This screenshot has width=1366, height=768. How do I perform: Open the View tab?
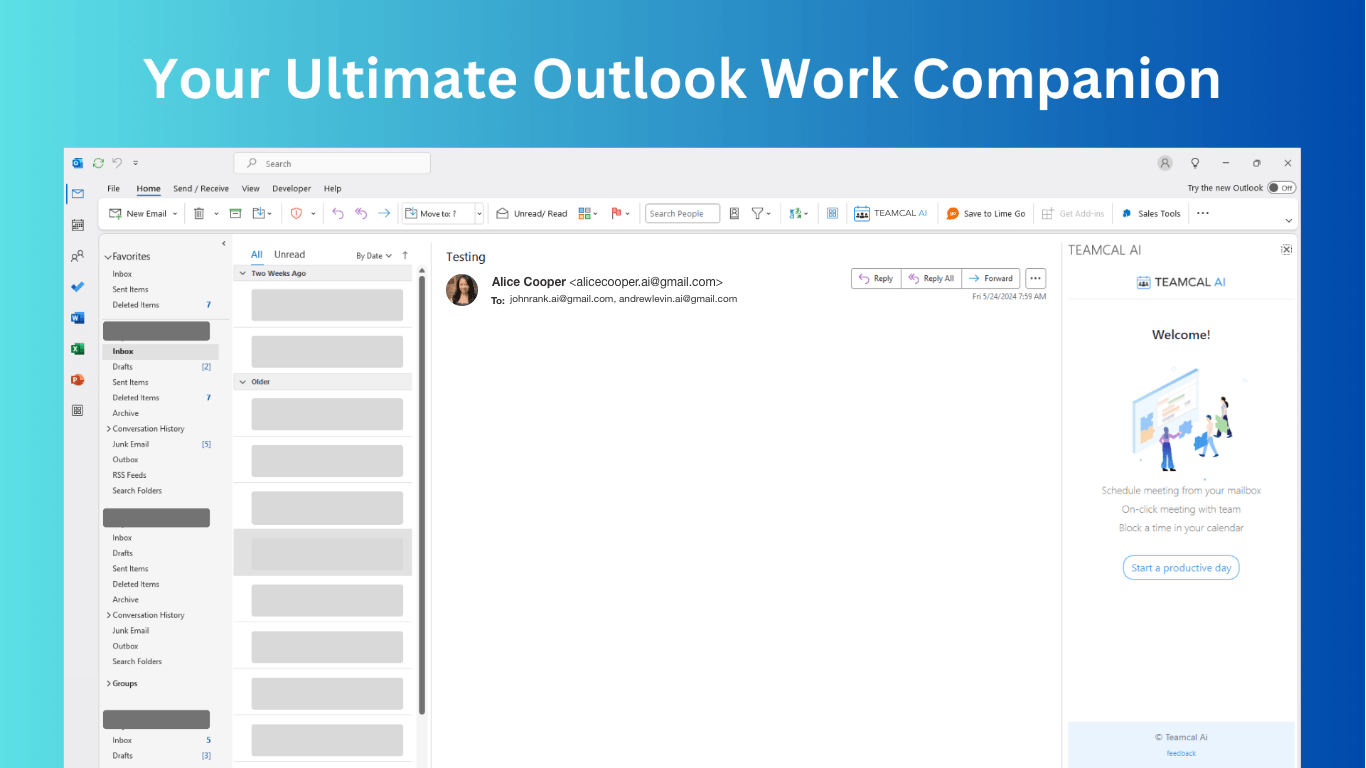click(250, 188)
